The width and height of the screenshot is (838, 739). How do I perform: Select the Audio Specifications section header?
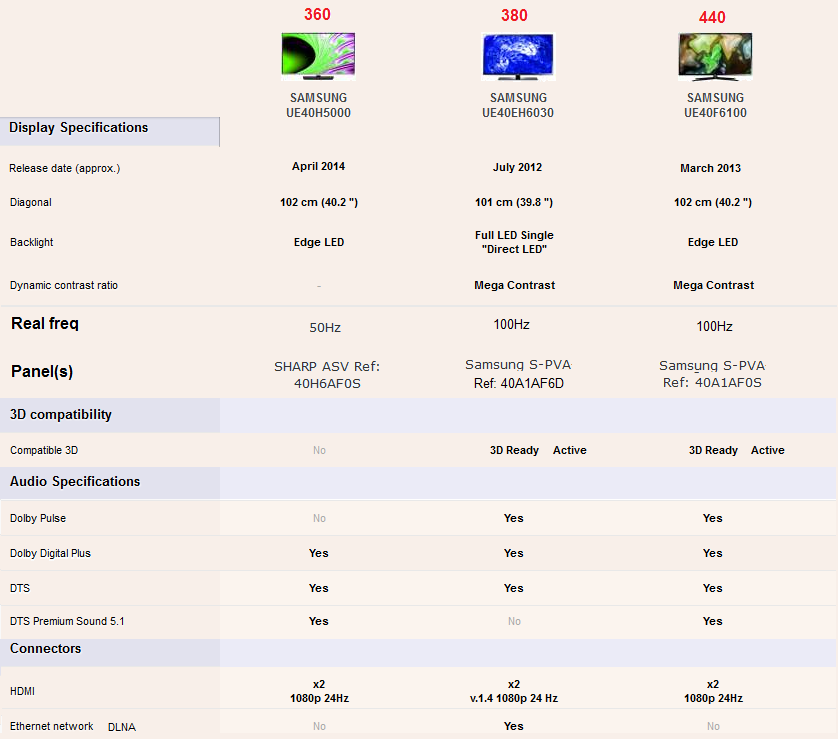tap(110, 482)
